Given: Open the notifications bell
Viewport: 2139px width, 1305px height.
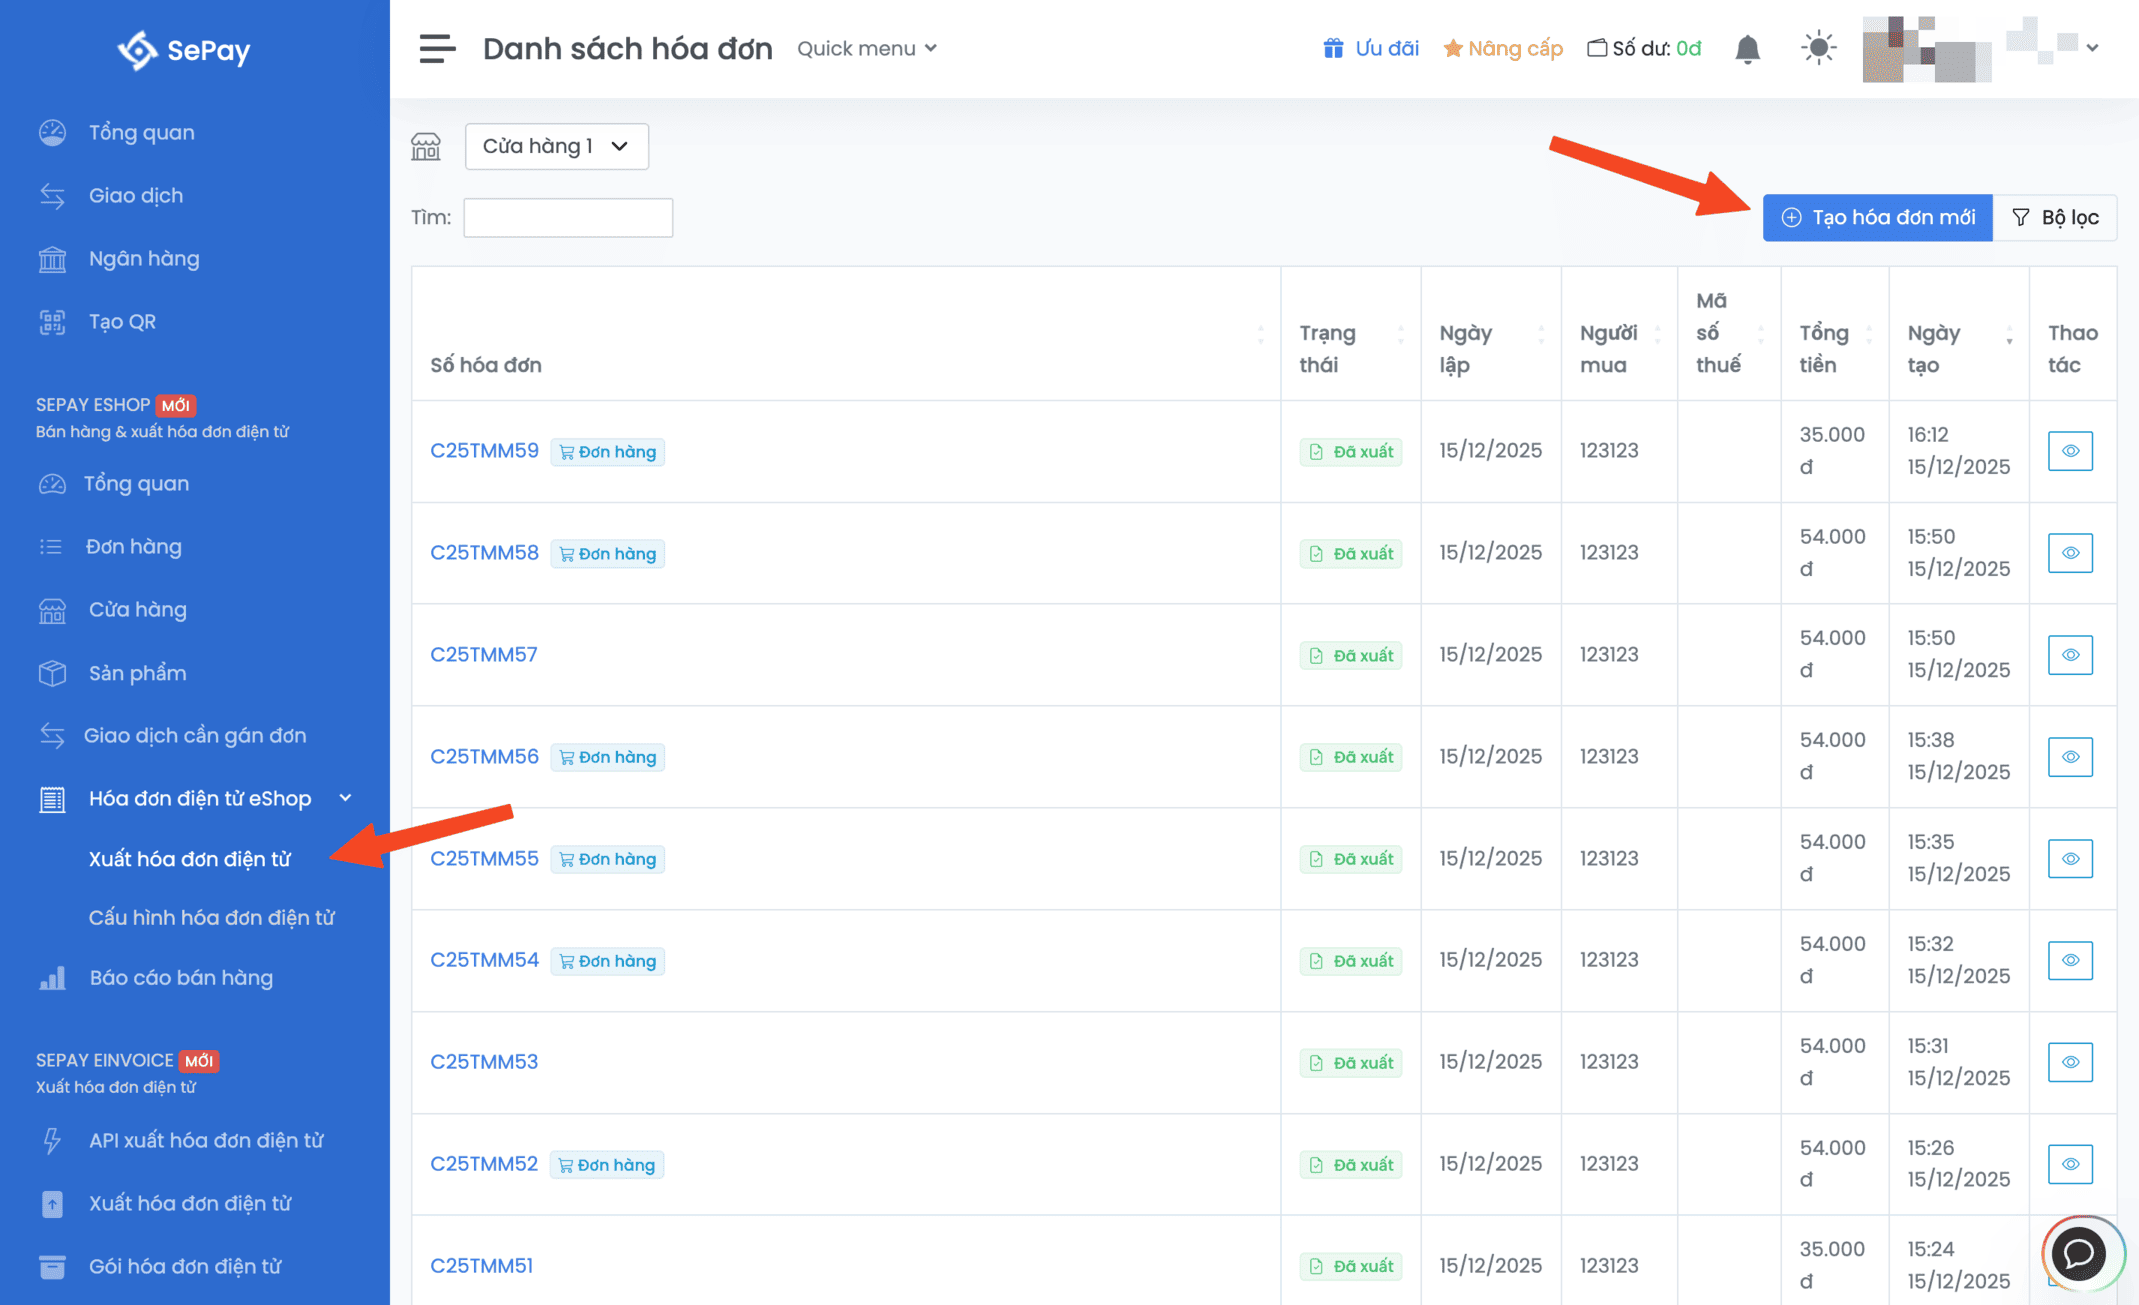Looking at the screenshot, I should 1747,48.
